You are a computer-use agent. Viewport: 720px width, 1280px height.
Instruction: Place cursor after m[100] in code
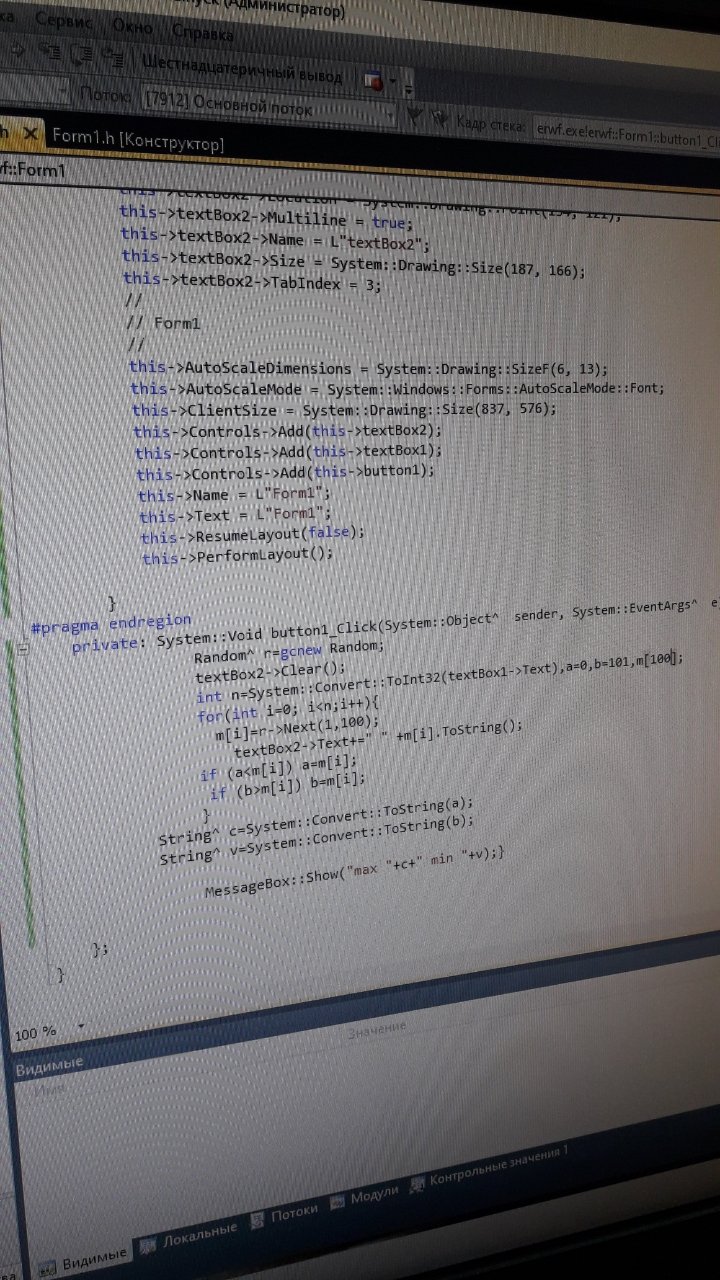(x=678, y=658)
